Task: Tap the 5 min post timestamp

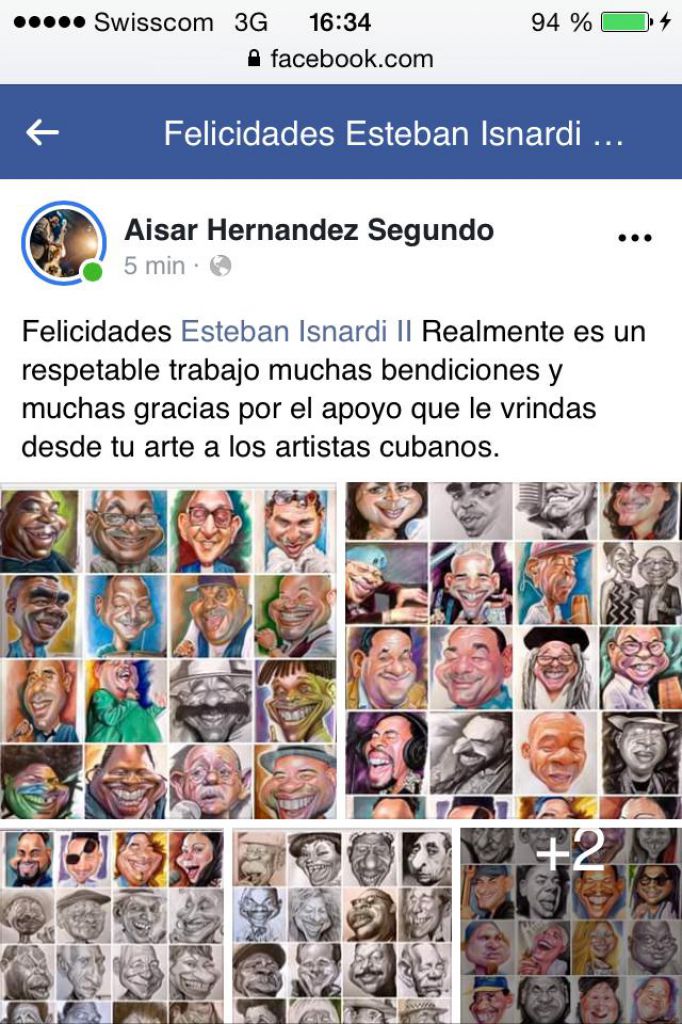Action: (155, 266)
